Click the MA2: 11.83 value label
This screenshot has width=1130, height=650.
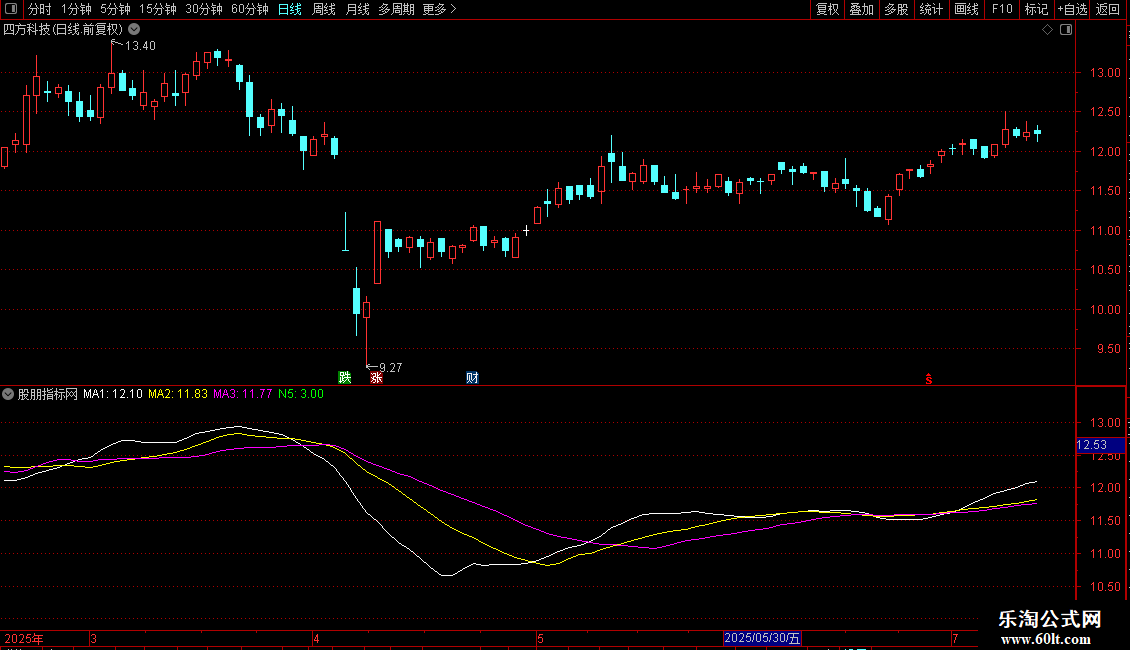click(177, 394)
